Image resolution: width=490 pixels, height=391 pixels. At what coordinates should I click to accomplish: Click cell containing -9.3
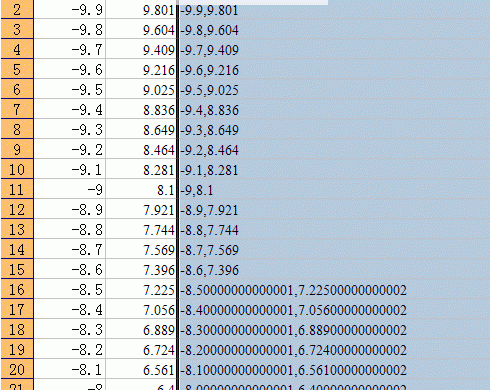(70, 129)
